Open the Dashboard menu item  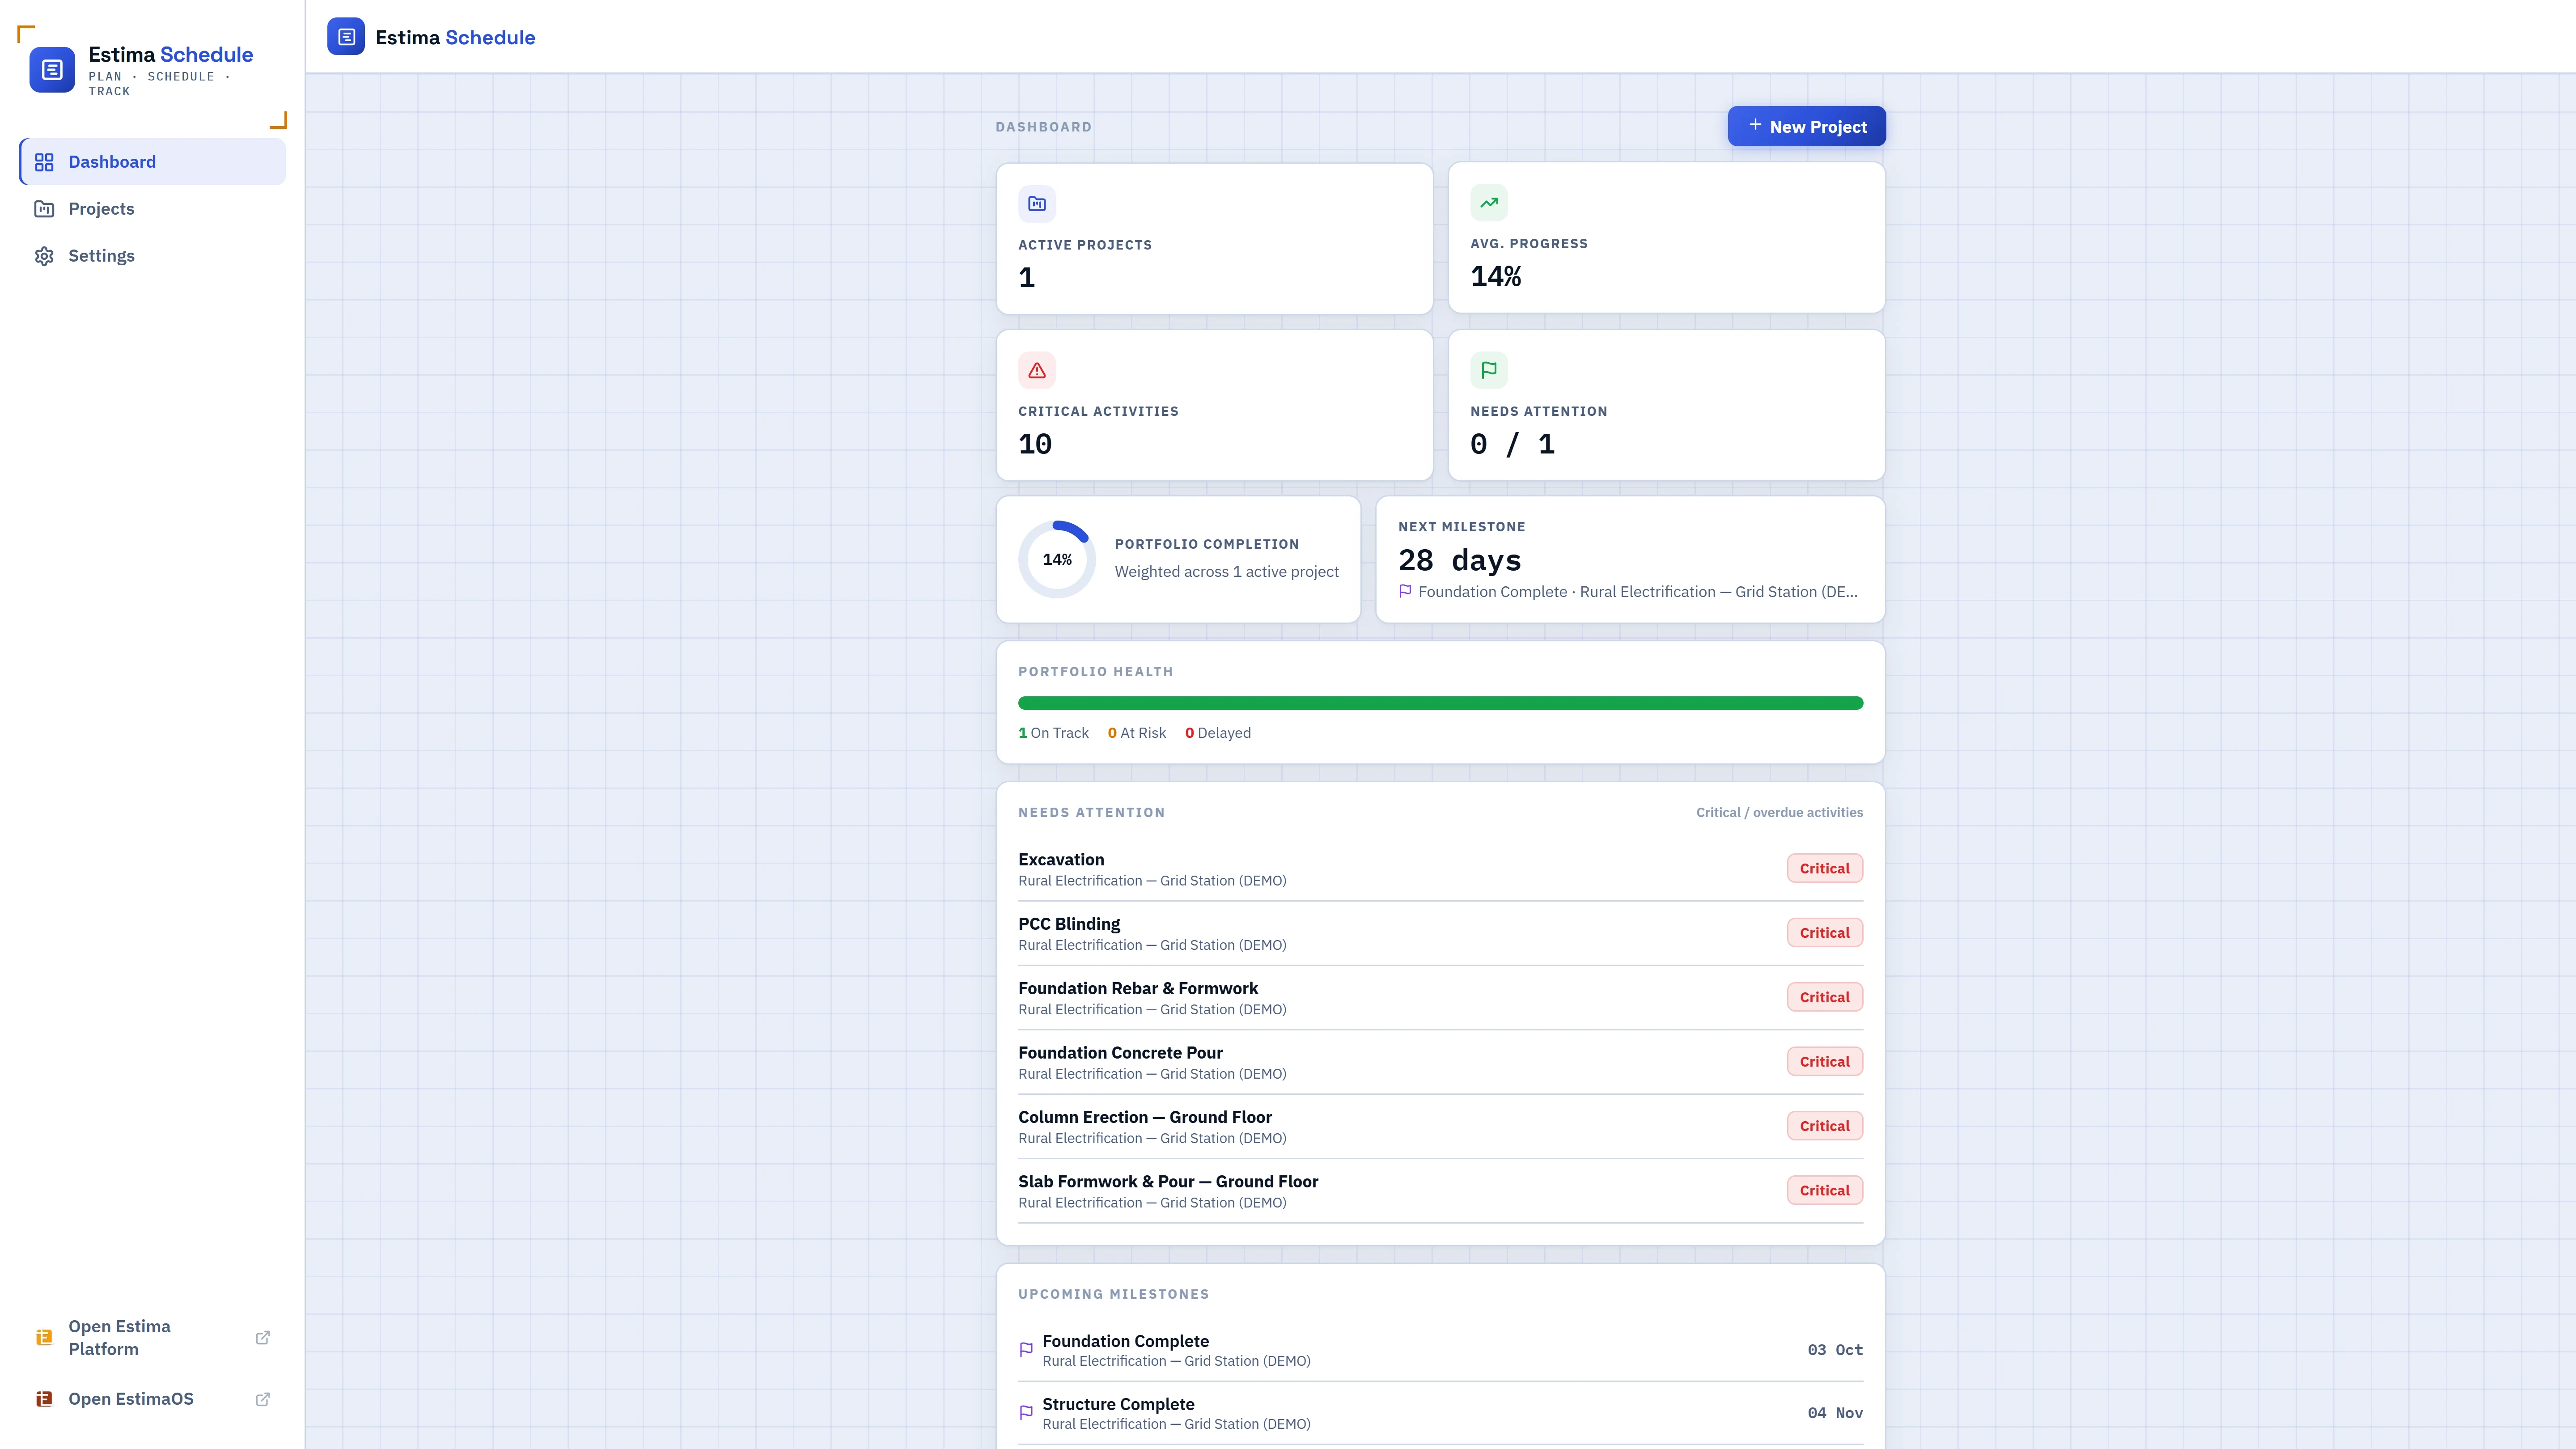pos(153,162)
